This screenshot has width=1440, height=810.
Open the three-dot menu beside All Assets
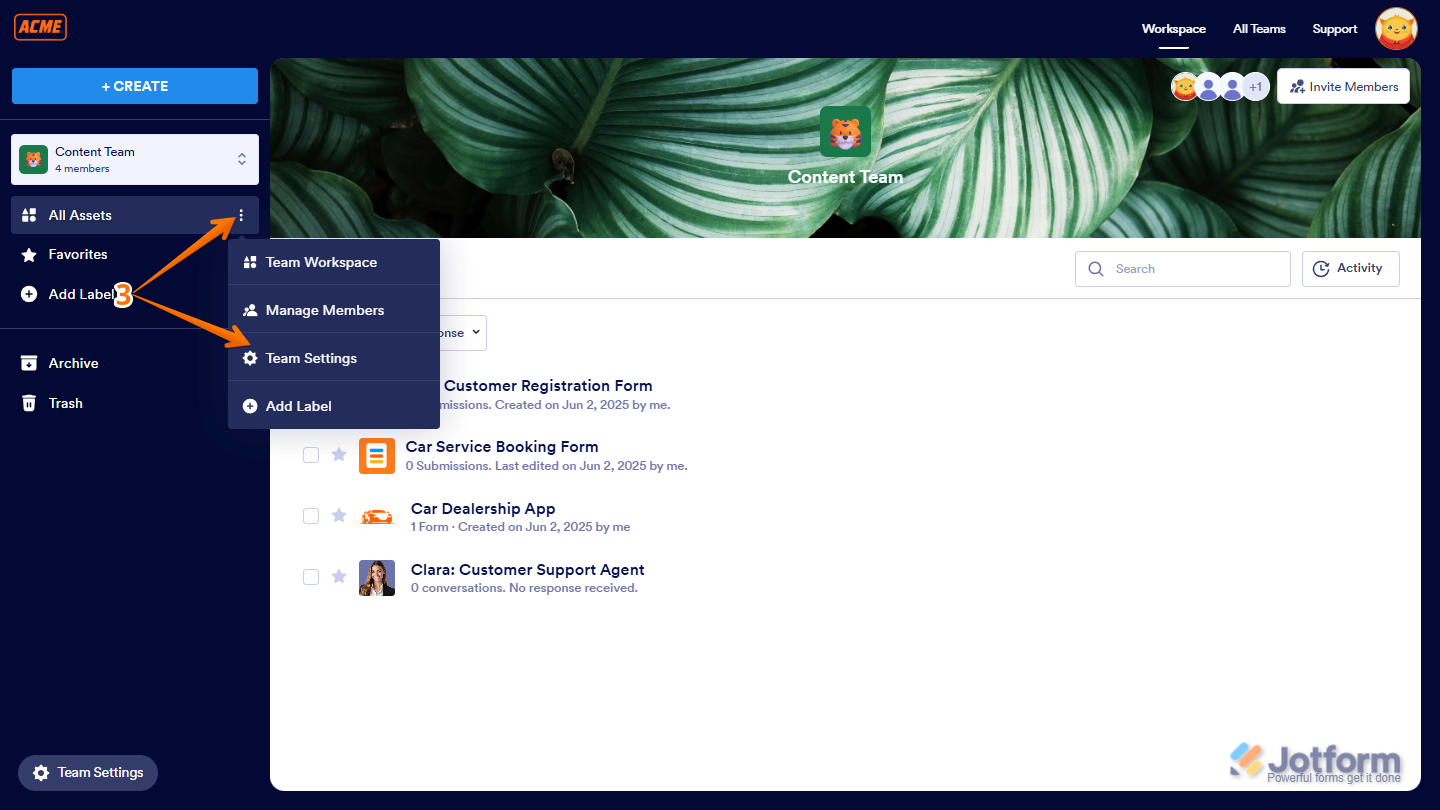pos(240,215)
